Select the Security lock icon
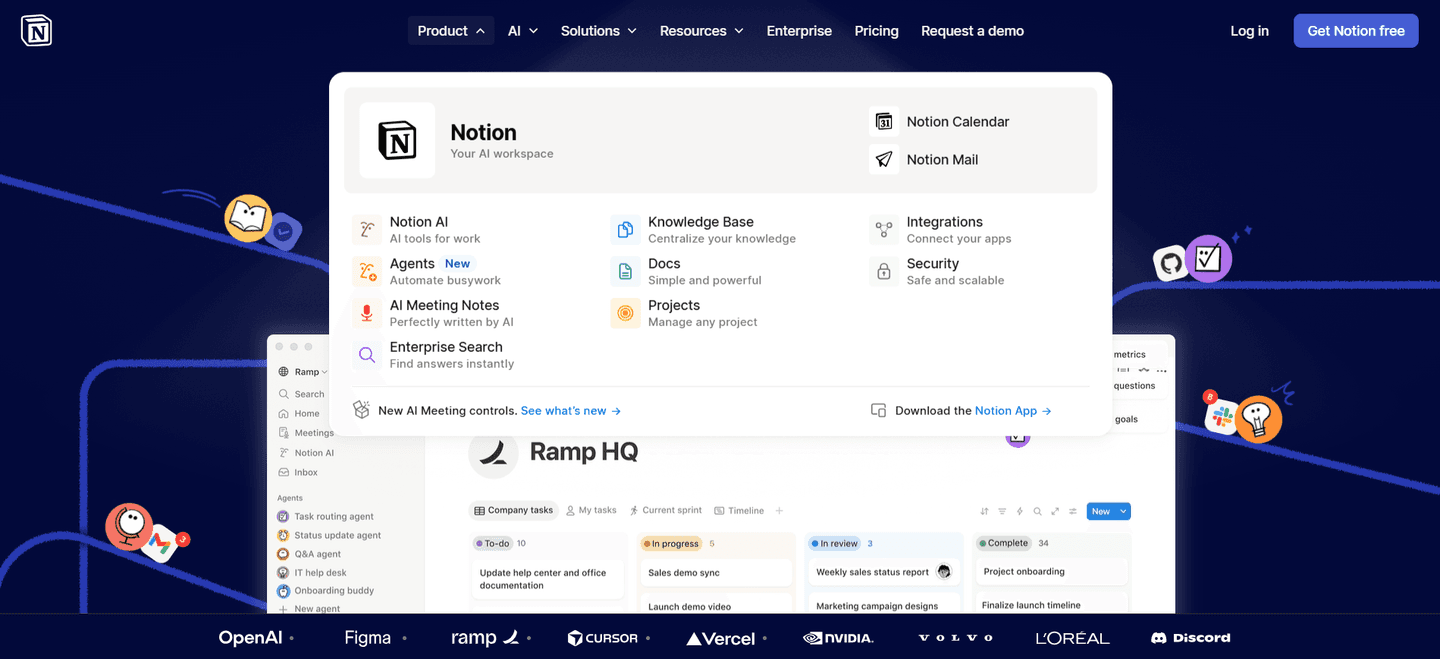1440x659 pixels. point(884,272)
